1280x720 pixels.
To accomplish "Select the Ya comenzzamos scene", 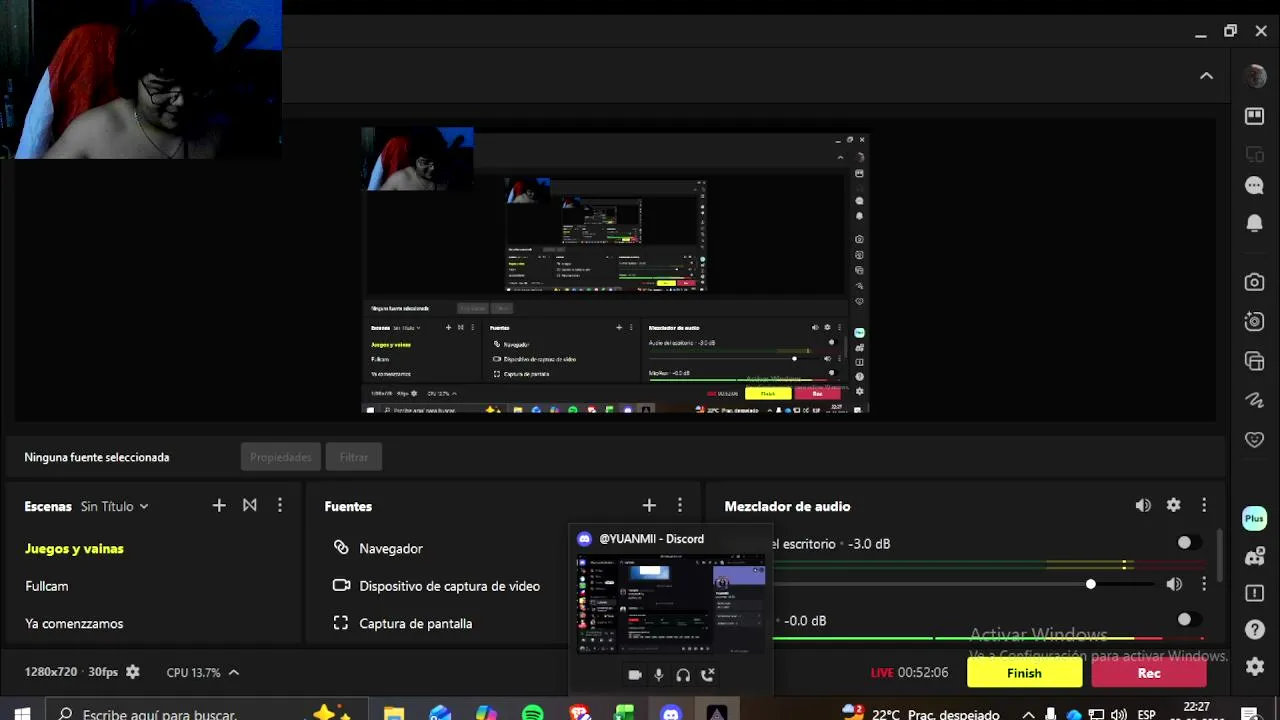I will tap(74, 623).
